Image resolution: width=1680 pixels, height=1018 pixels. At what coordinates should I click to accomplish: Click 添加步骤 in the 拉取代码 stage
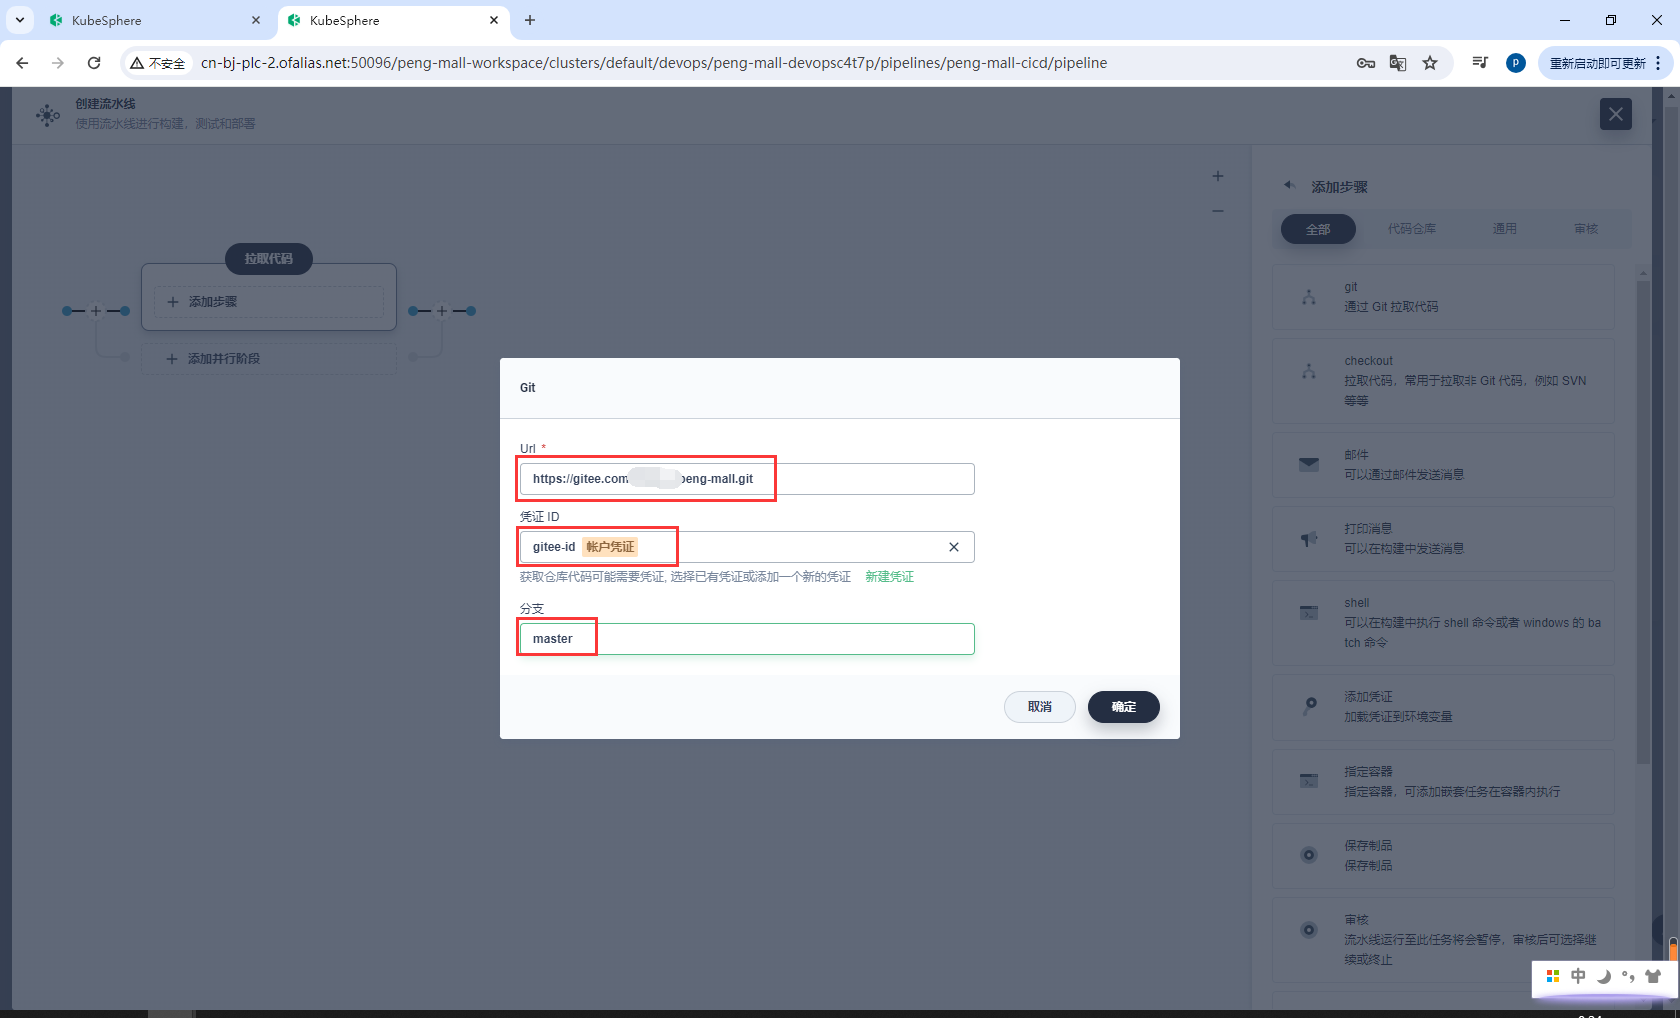click(x=269, y=302)
